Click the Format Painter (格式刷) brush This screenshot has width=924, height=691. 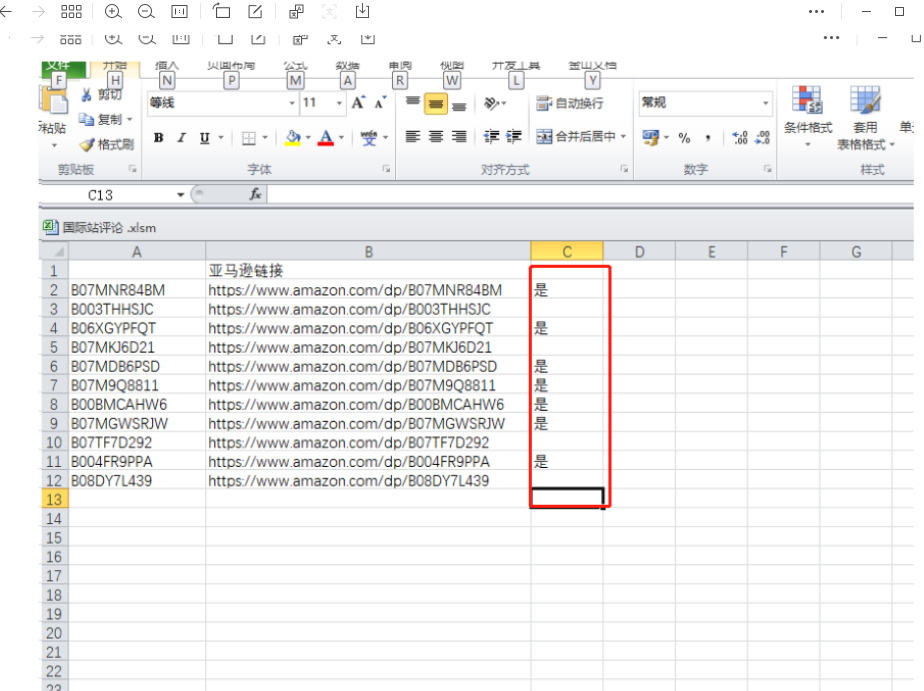point(88,144)
